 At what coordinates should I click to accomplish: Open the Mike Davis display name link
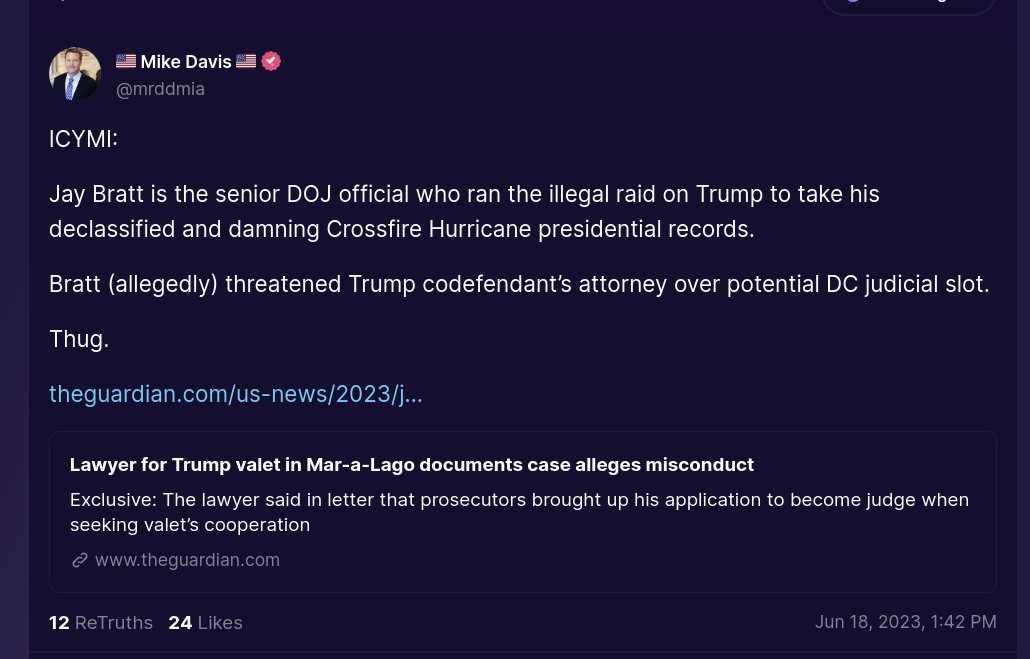(186, 62)
